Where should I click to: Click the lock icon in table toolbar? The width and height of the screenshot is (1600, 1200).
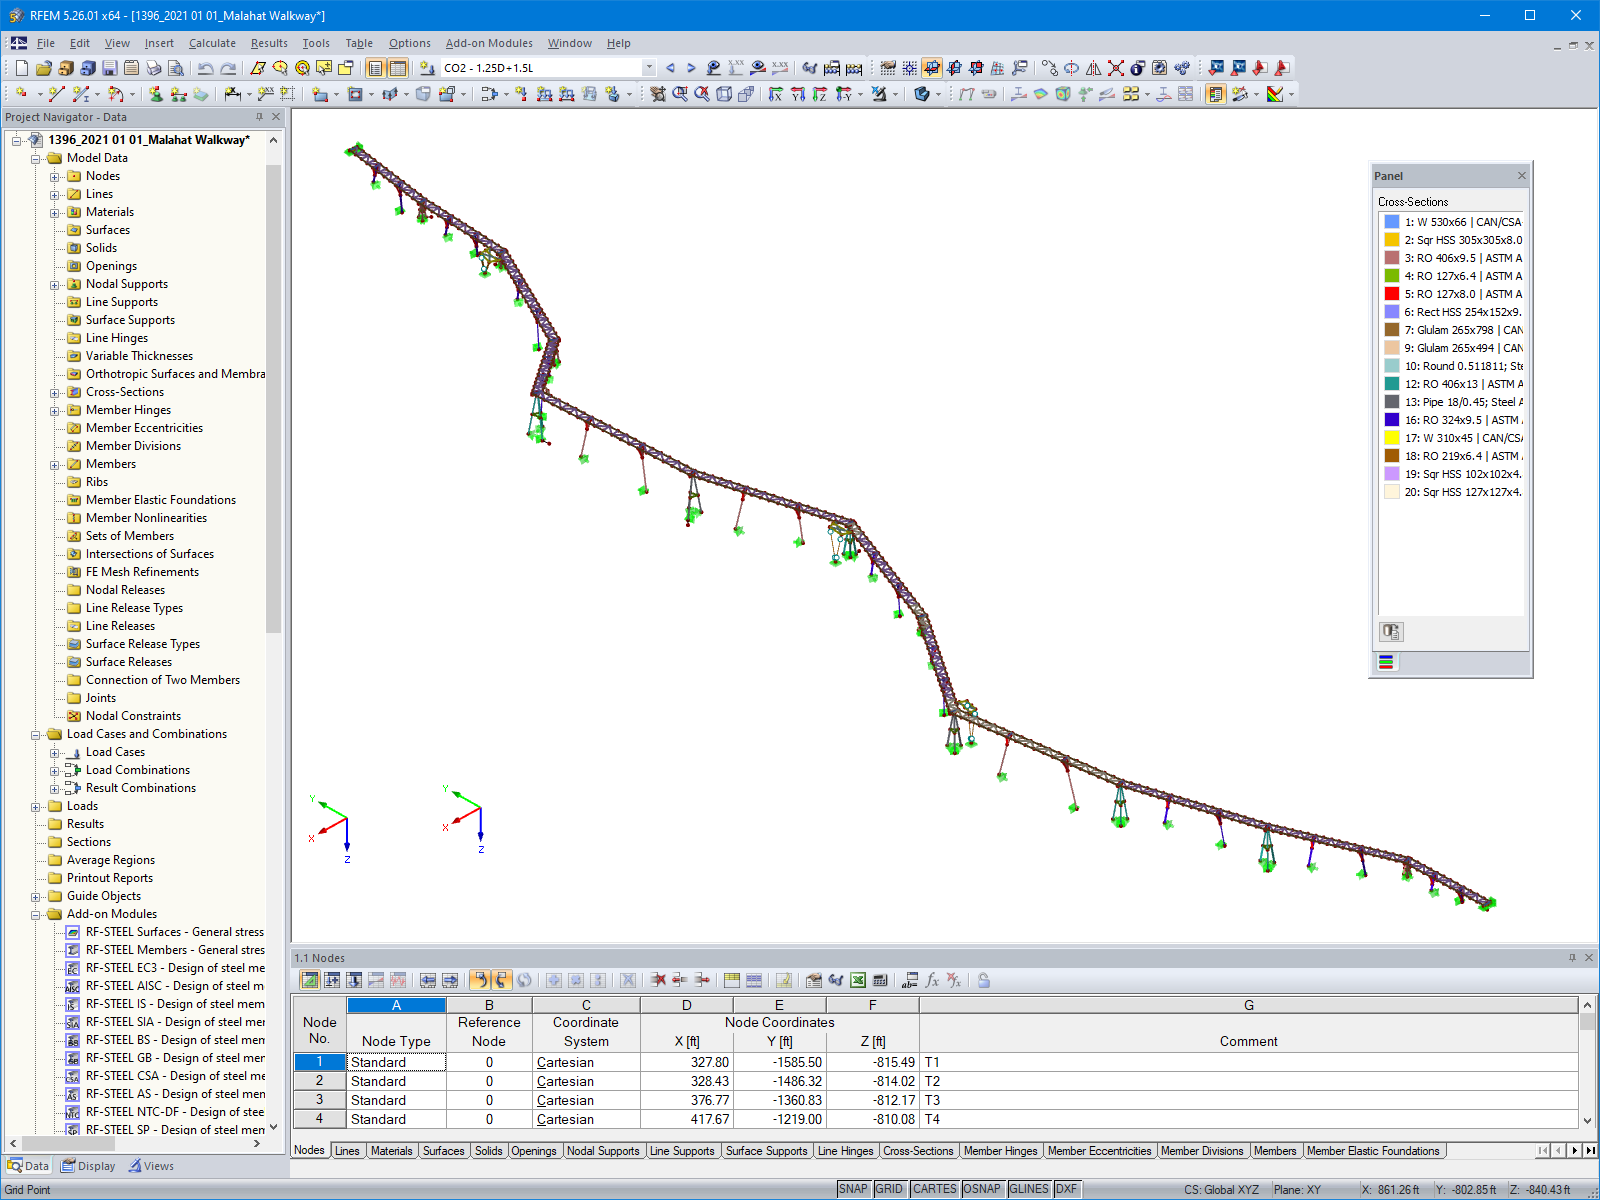984,980
